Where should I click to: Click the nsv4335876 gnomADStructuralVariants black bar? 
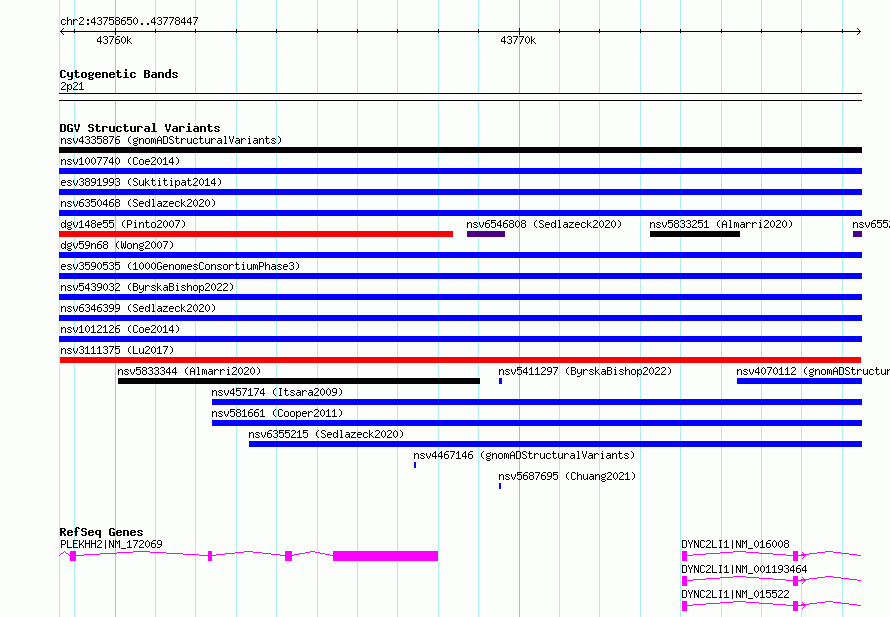click(x=460, y=150)
